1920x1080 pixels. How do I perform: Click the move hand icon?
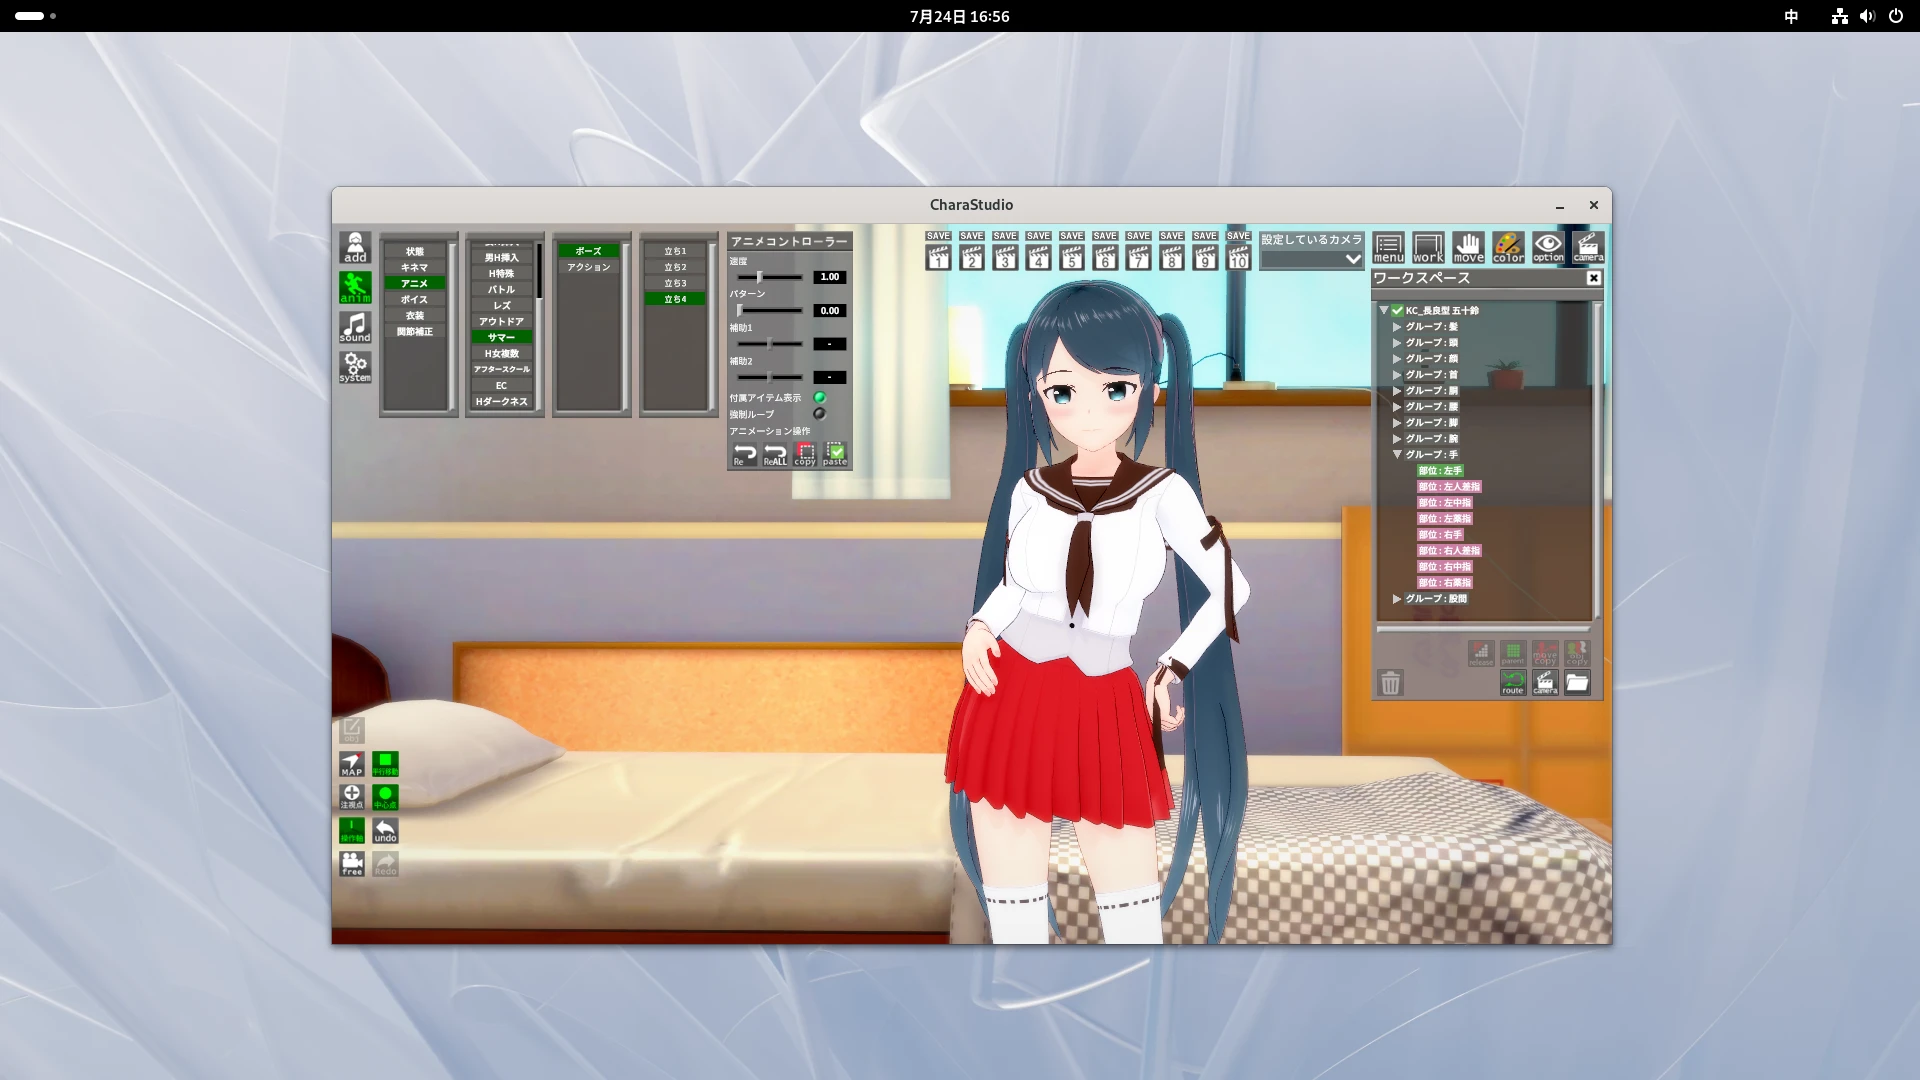pyautogui.click(x=1468, y=247)
